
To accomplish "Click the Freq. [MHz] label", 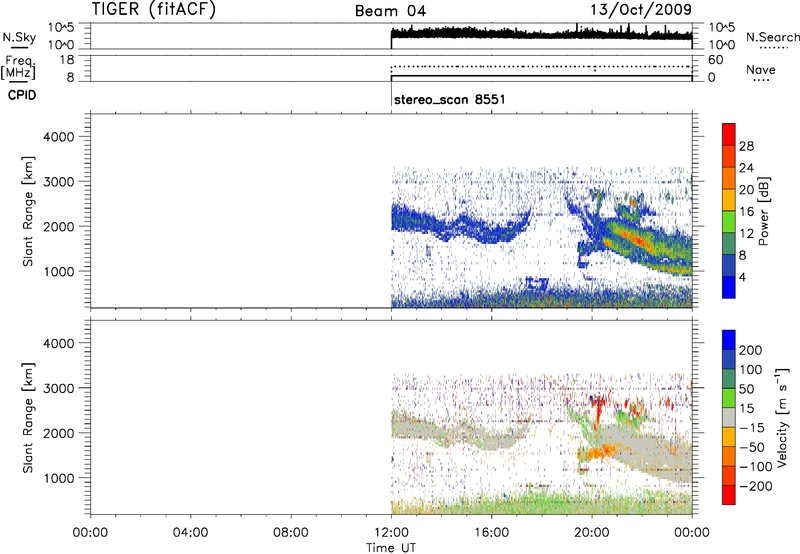I will (x=18, y=67).
